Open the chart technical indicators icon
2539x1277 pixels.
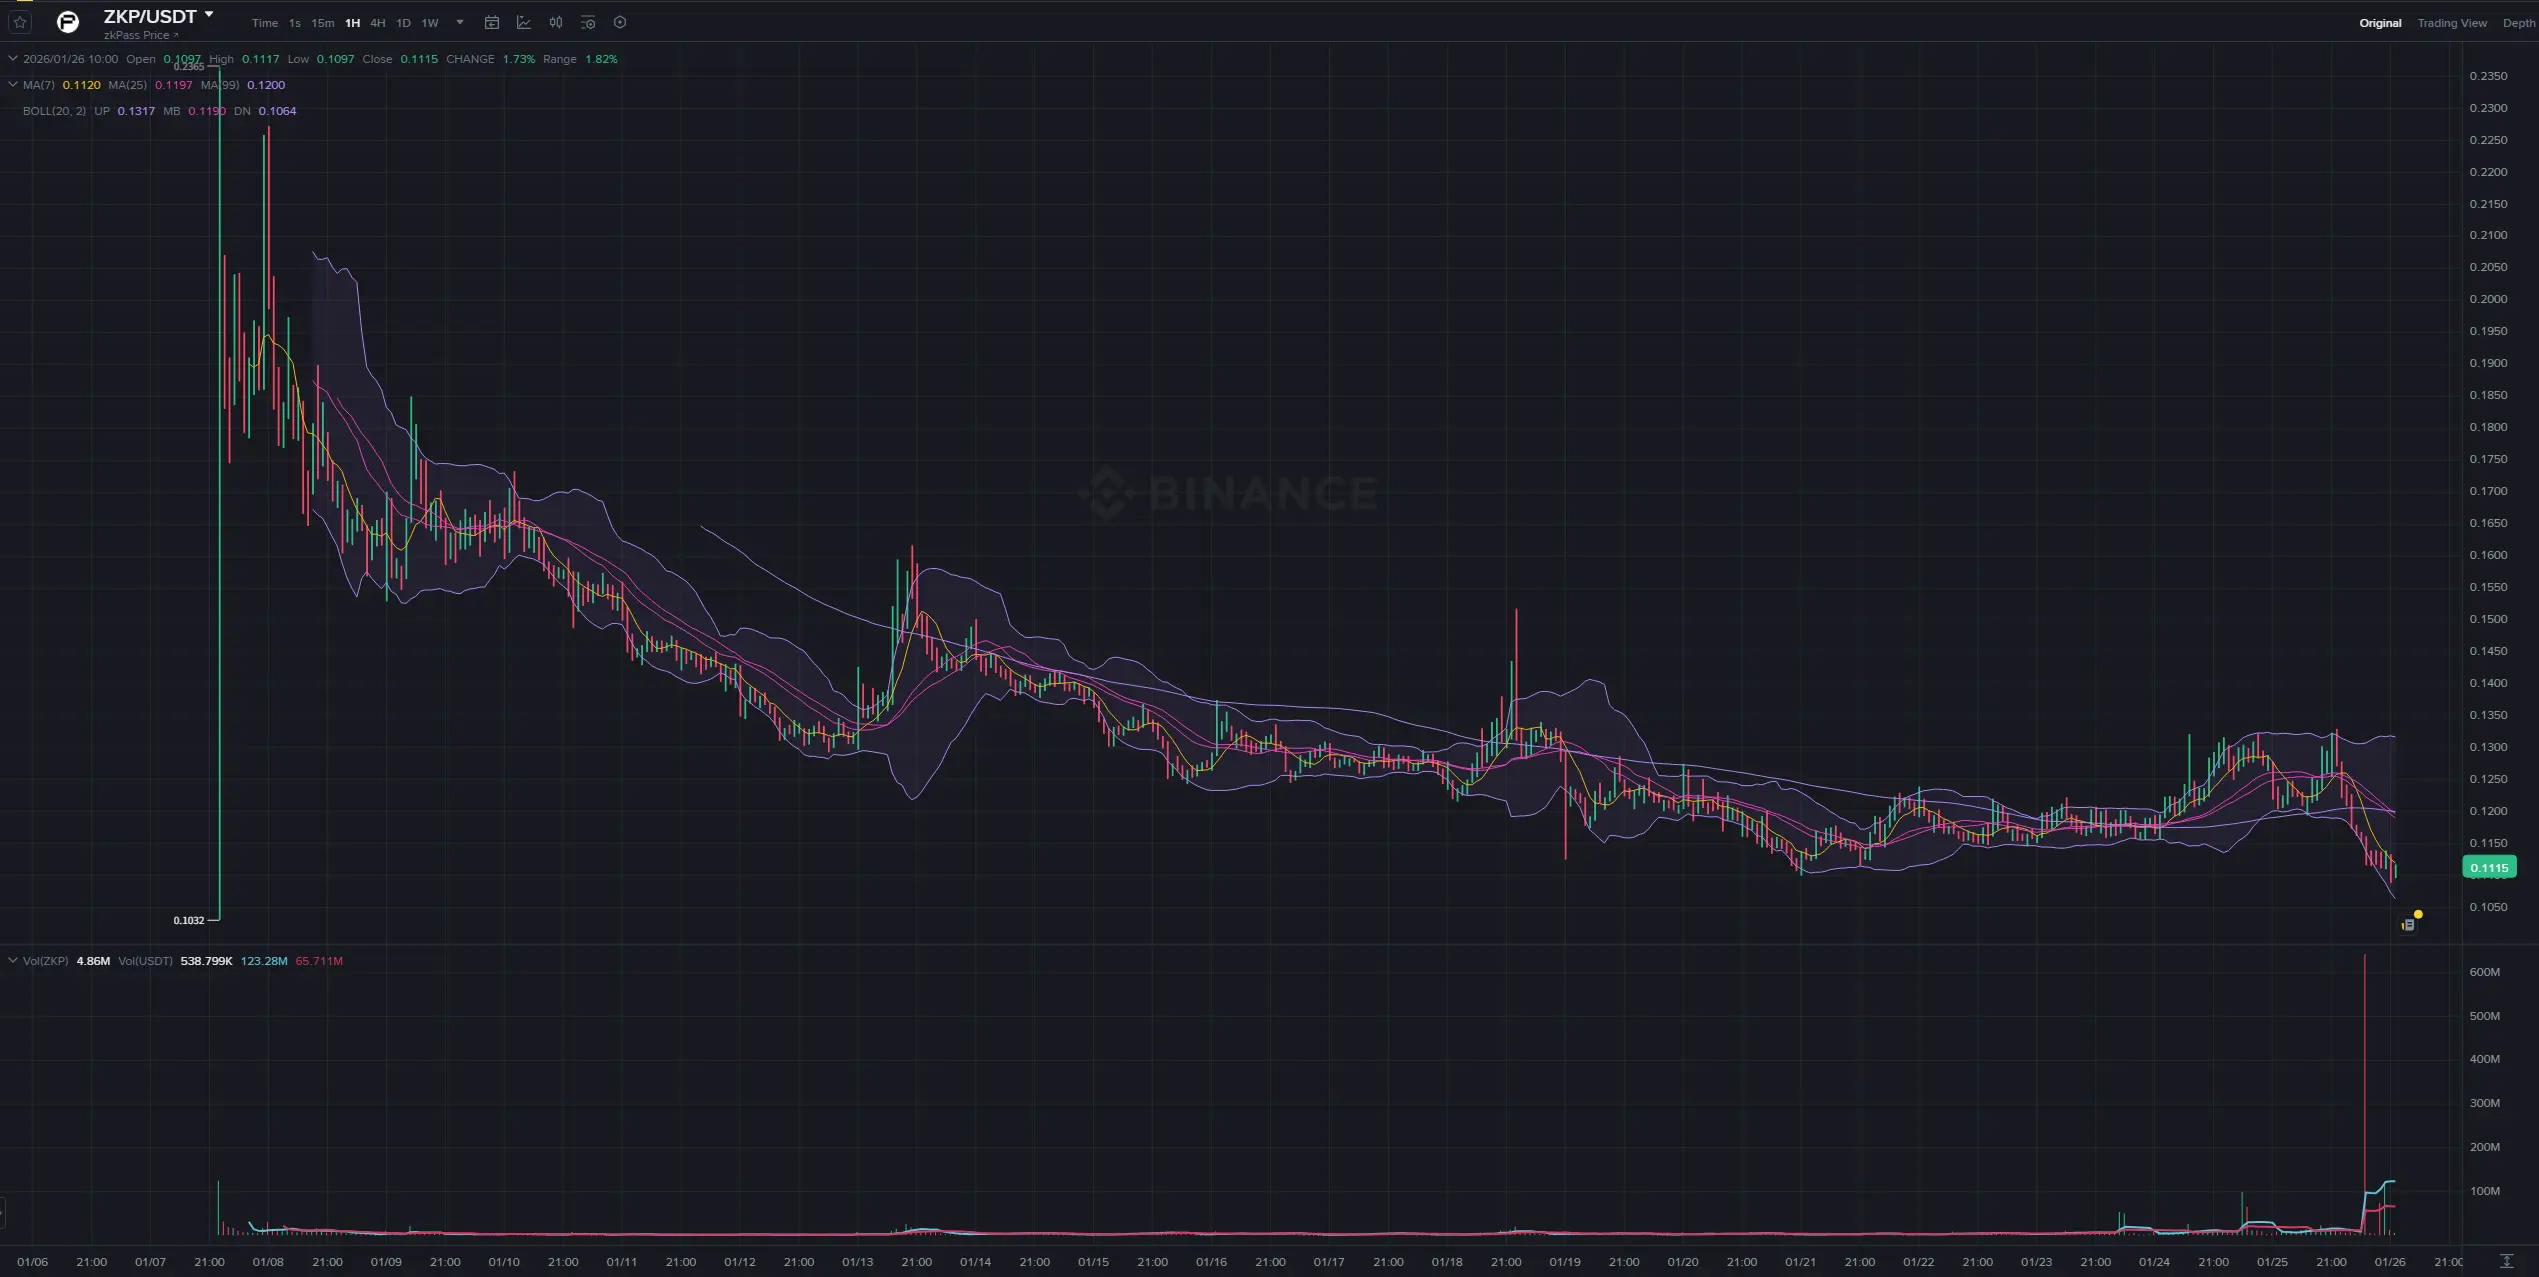click(x=524, y=22)
